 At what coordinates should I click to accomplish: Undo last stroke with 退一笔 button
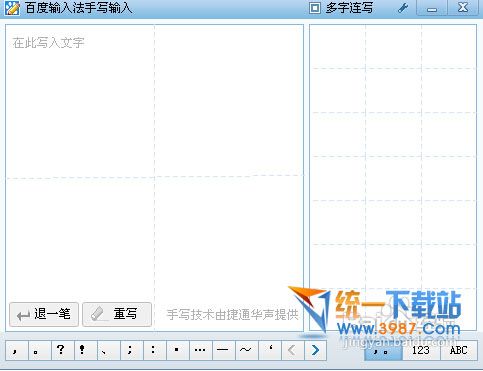point(44,314)
